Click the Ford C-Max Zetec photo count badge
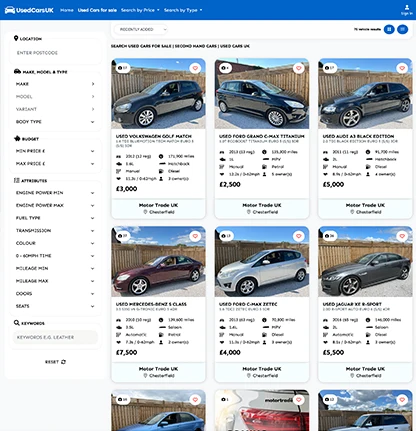The width and height of the screenshot is (416, 431). point(226,236)
